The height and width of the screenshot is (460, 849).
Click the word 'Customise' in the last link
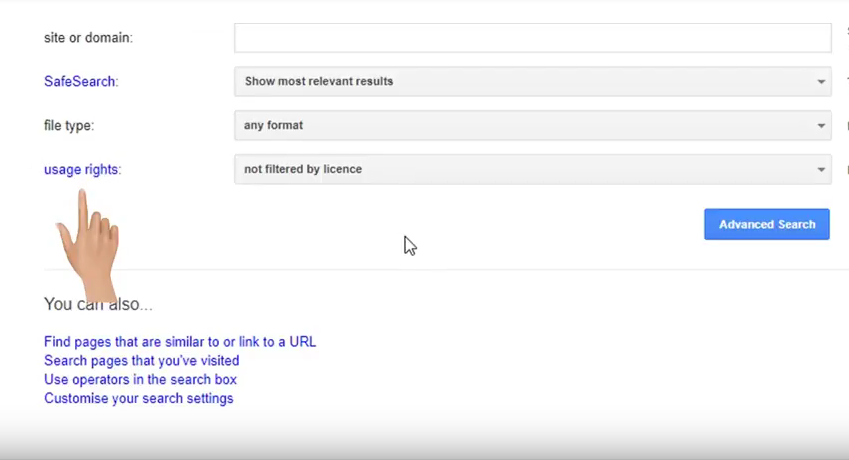pos(76,399)
